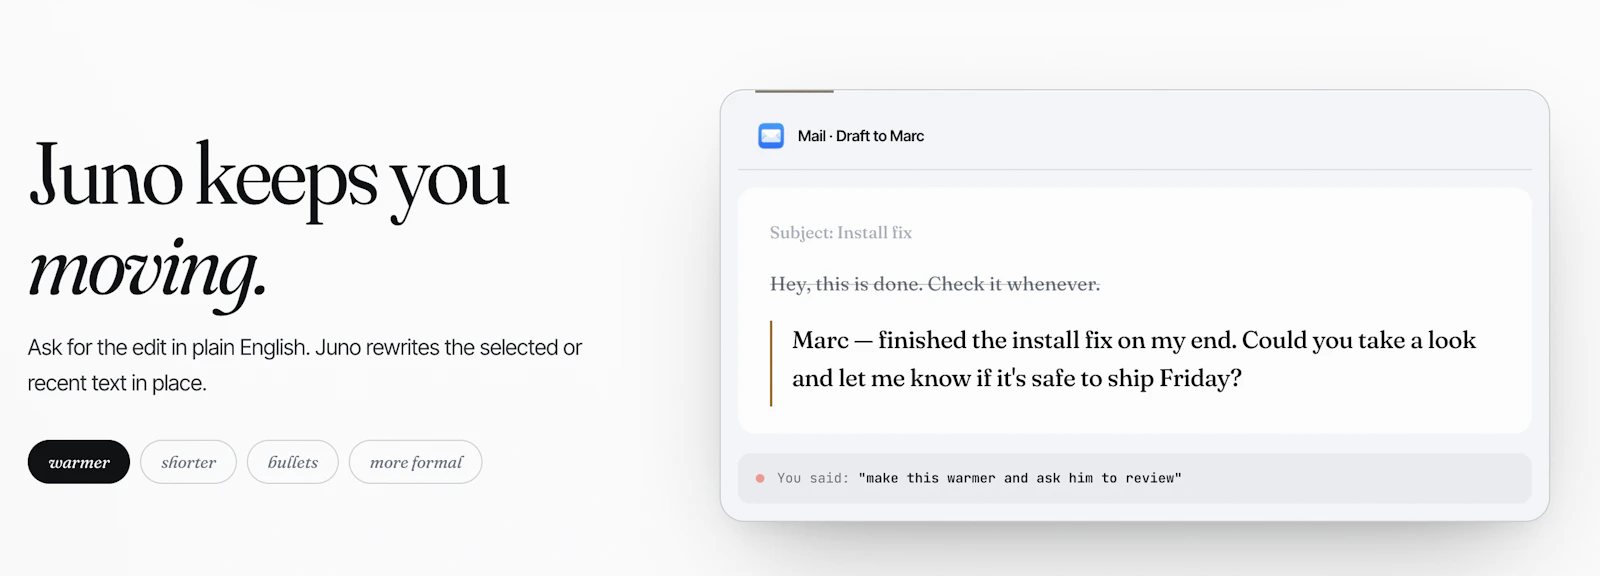This screenshot has height=576, width=1600.
Task: Select the "warmer" pill button
Action: 79,462
